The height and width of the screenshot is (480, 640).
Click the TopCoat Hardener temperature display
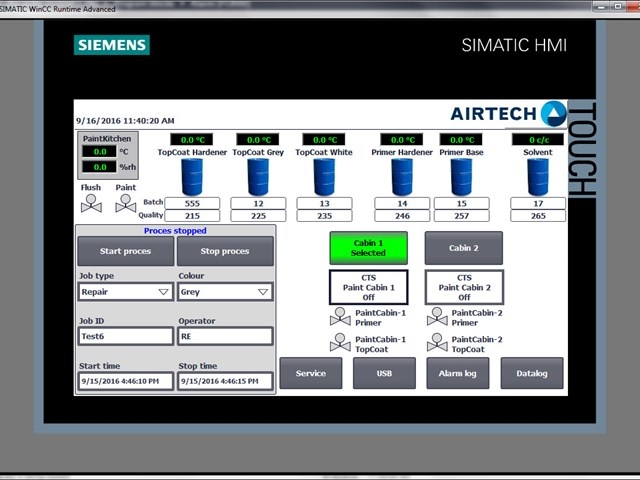192,140
